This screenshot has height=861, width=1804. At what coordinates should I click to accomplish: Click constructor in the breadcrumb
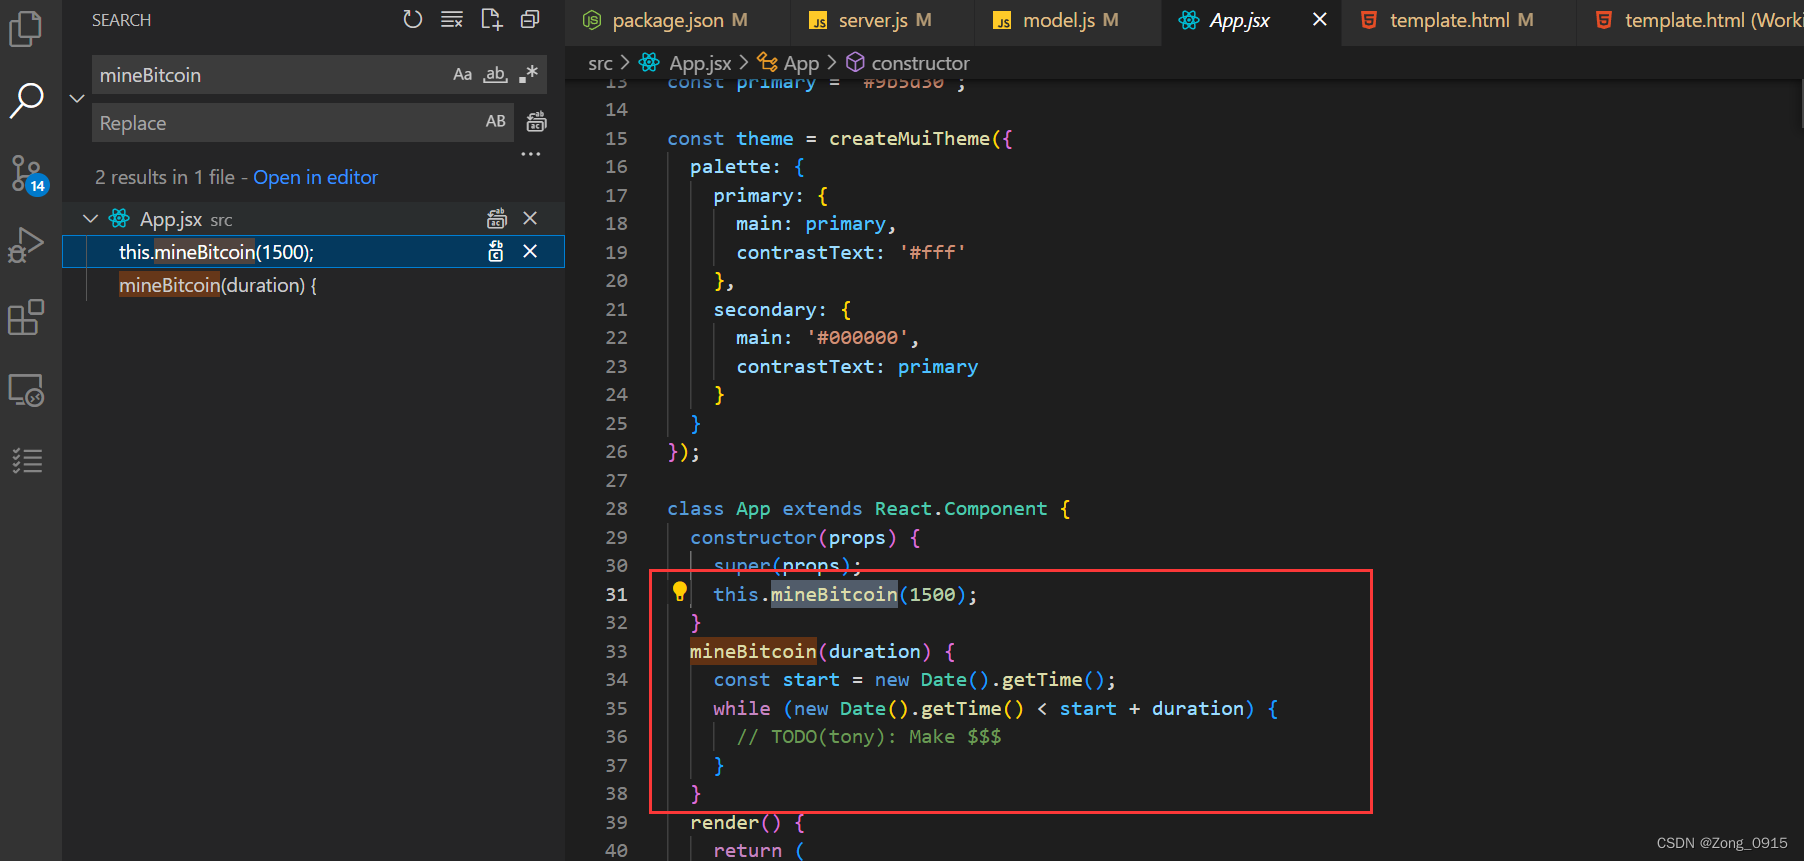pyautogui.click(x=920, y=63)
